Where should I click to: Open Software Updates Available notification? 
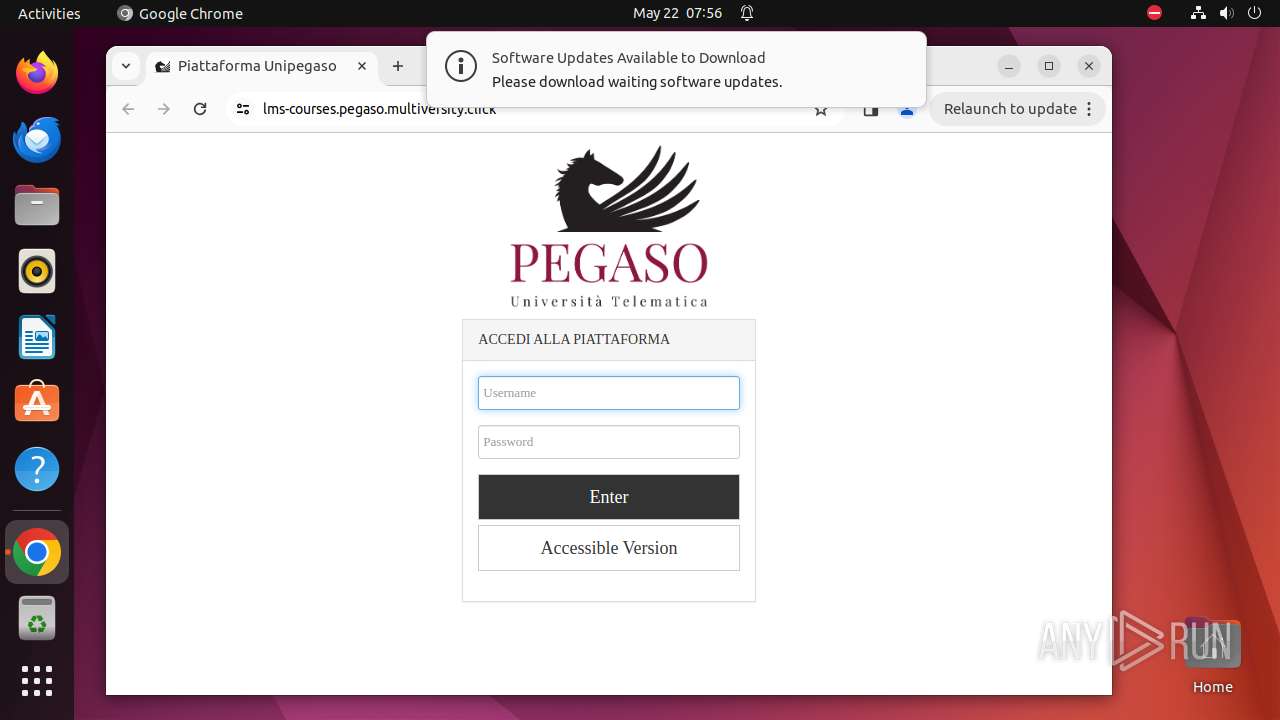click(676, 69)
